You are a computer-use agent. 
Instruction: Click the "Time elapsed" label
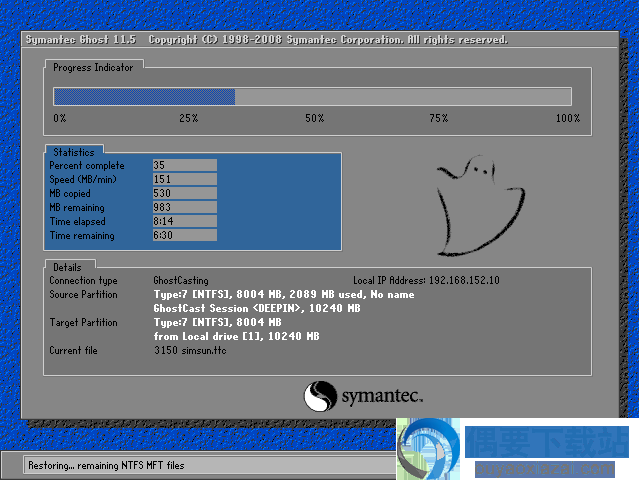[78, 222]
